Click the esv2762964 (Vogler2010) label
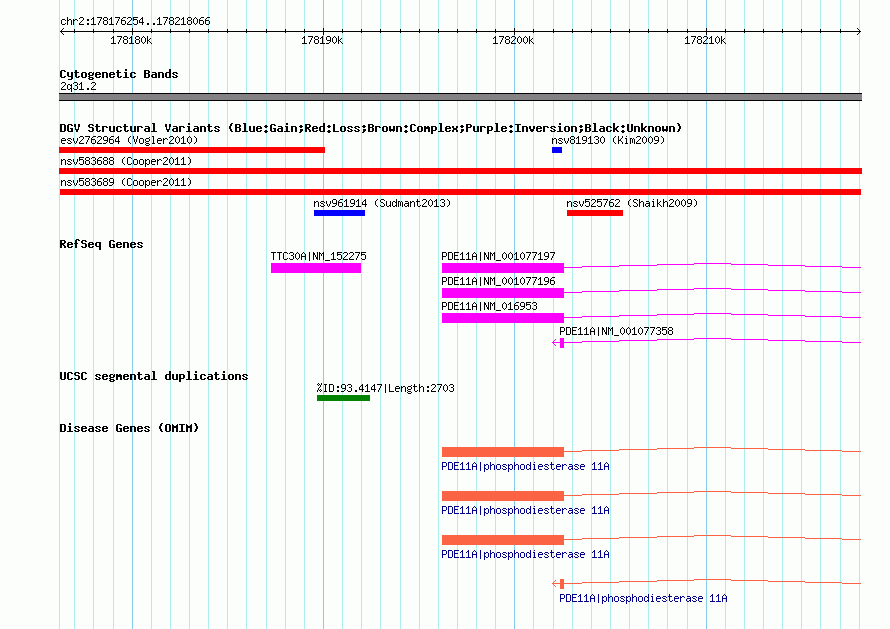The height and width of the screenshot is (629, 890). click(x=129, y=140)
